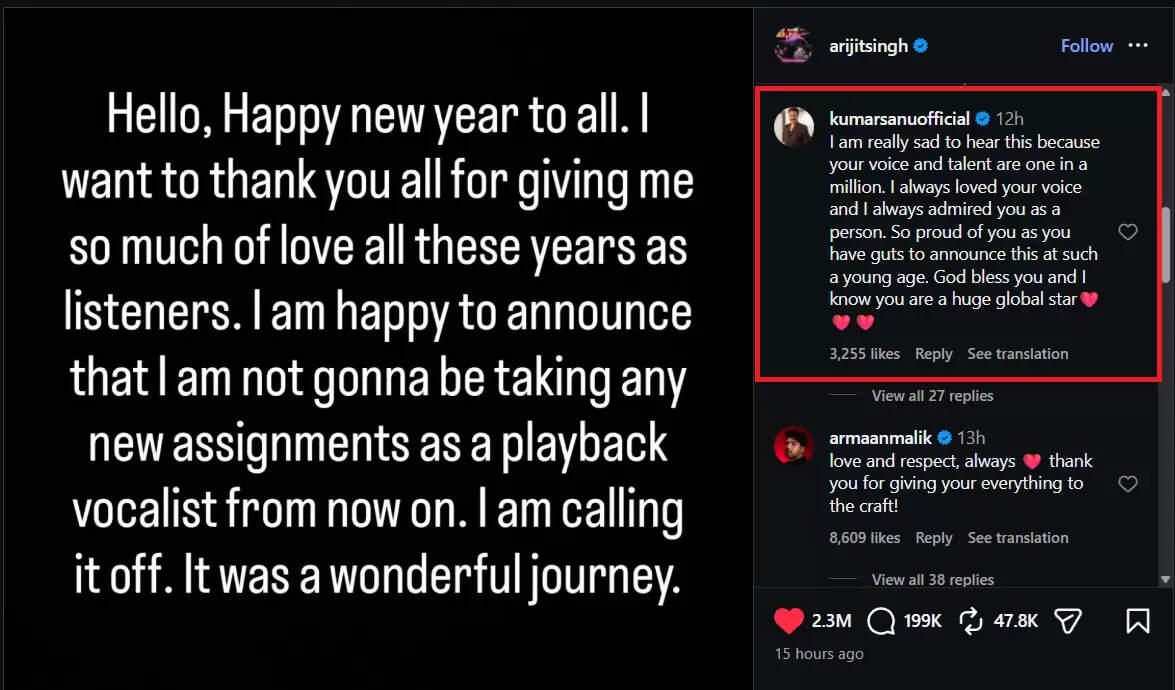Screen dimensions: 1175x690
Task: Click the comments panel scrollbar
Action: click(x=1166, y=245)
